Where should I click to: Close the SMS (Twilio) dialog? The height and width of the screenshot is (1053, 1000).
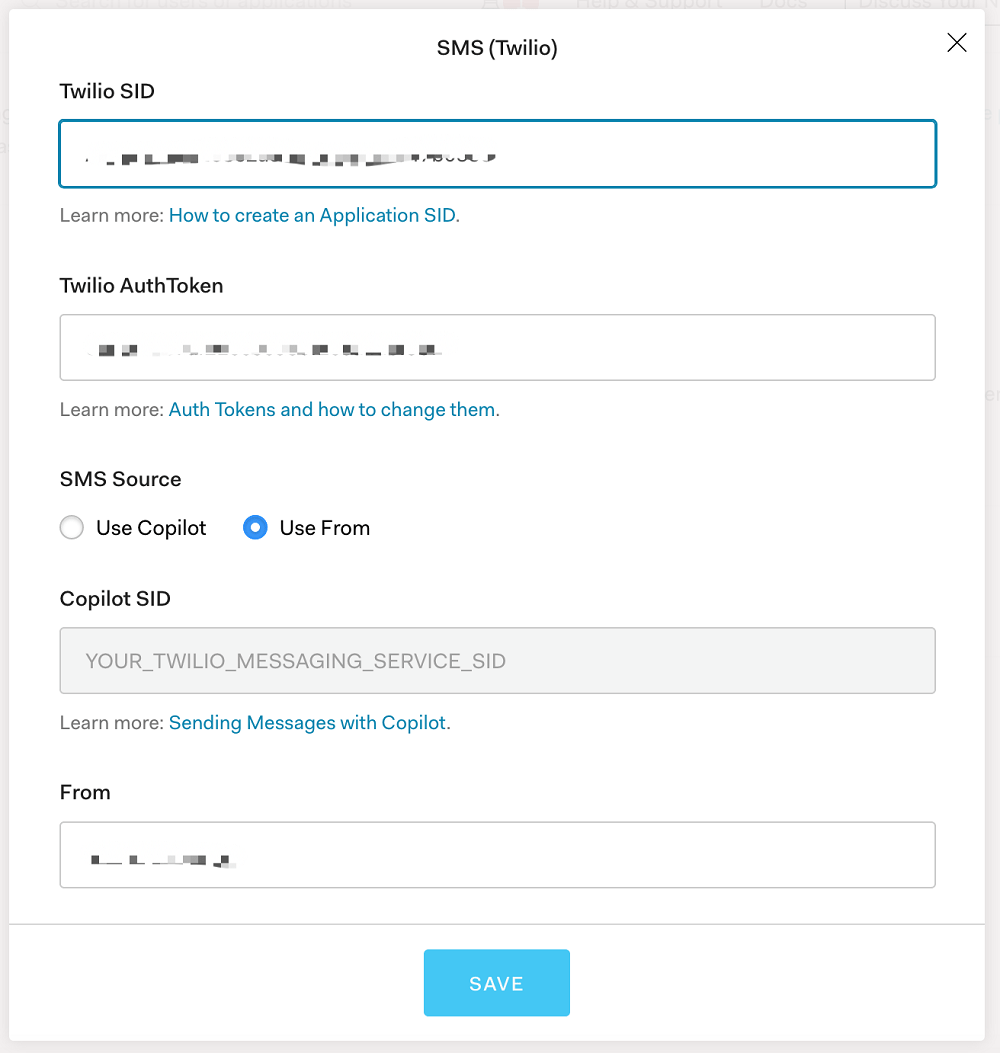(x=956, y=43)
